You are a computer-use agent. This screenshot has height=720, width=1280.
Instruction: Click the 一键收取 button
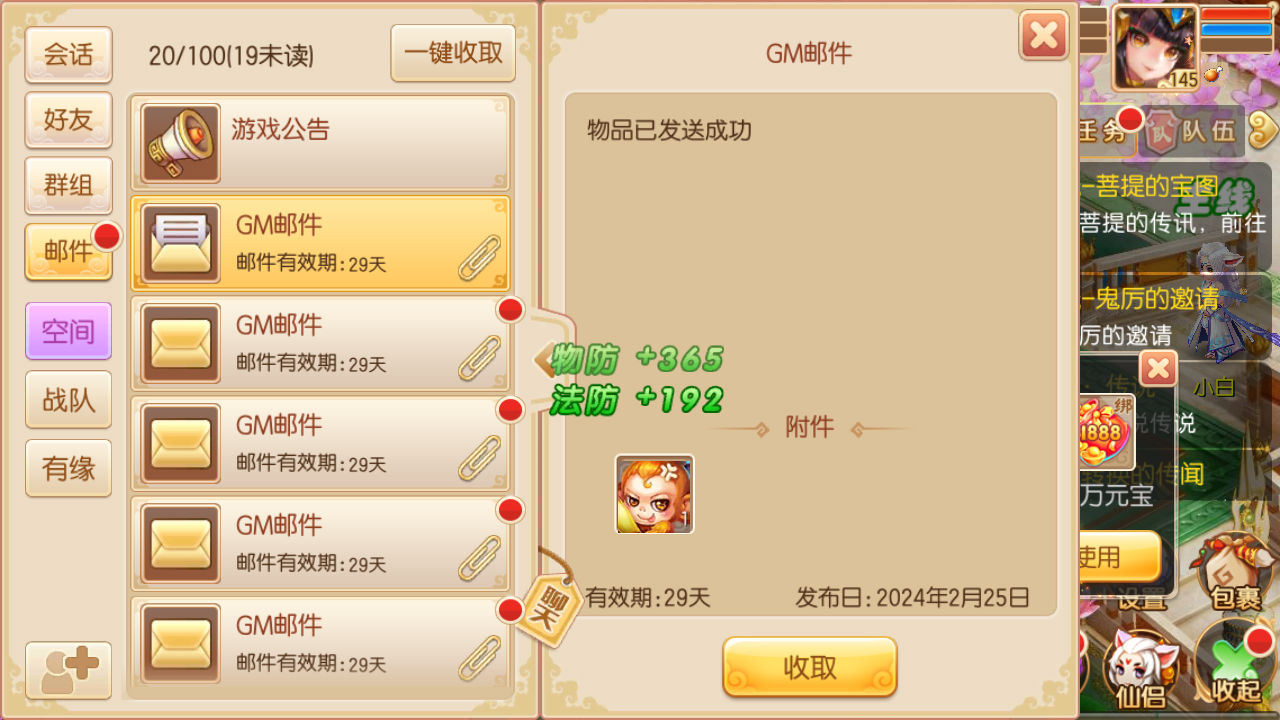coord(453,53)
